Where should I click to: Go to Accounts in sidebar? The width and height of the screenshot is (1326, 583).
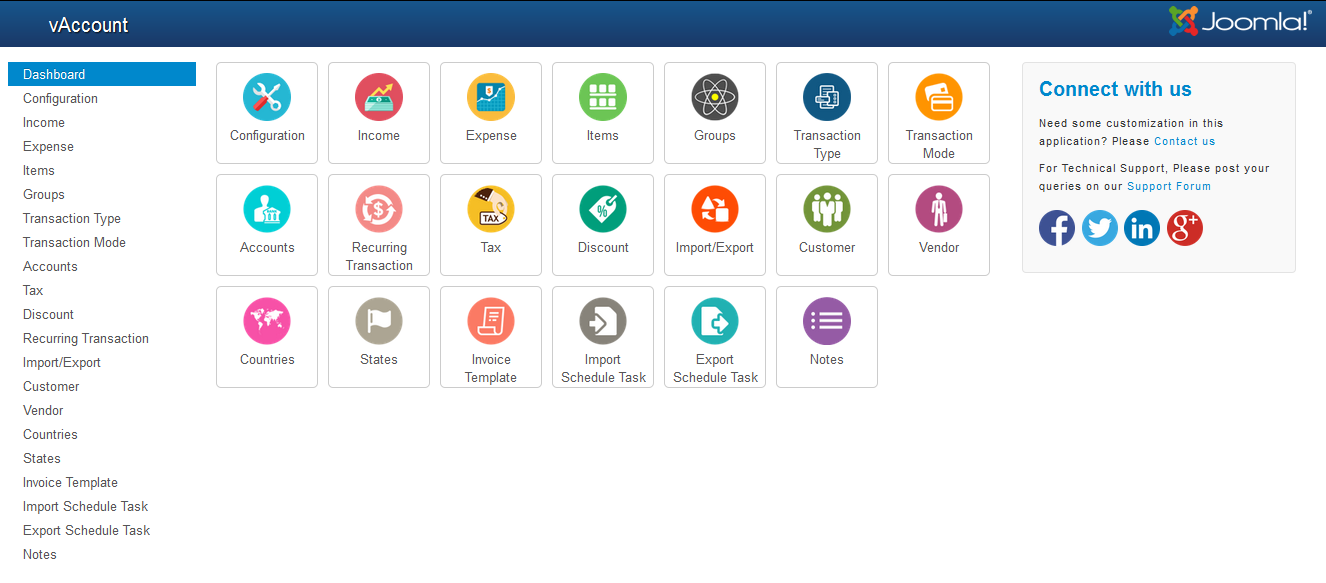click(x=102, y=266)
